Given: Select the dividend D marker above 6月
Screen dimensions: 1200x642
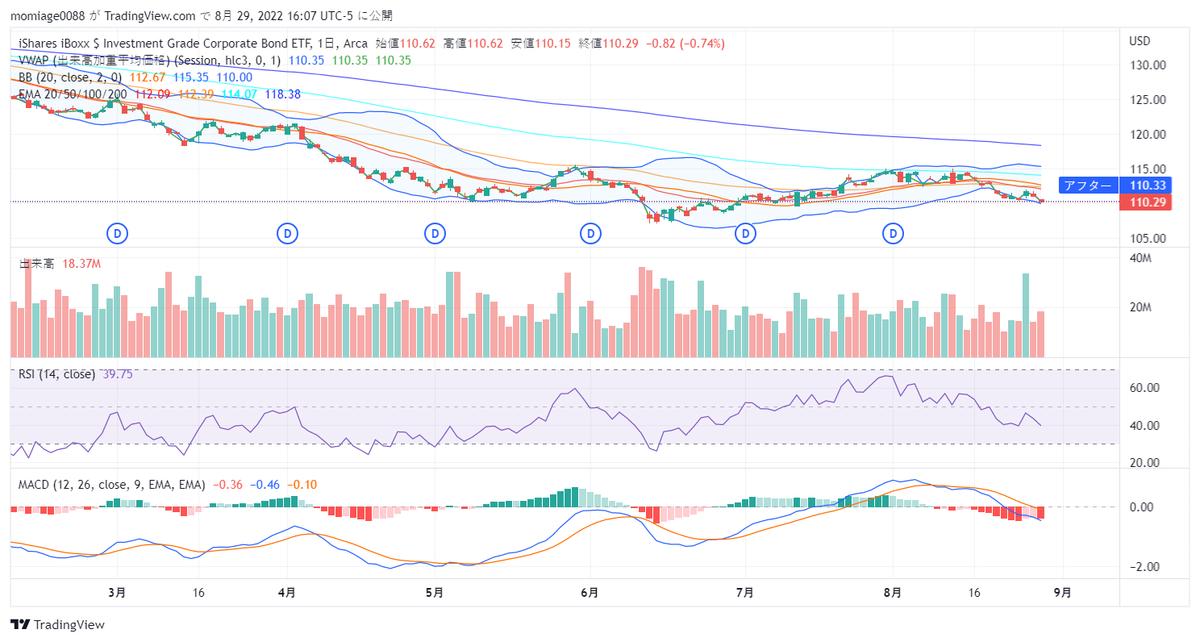Looking at the screenshot, I should 591,233.
